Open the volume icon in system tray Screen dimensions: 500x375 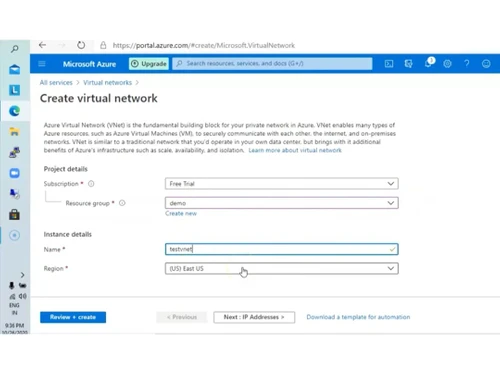[23, 296]
